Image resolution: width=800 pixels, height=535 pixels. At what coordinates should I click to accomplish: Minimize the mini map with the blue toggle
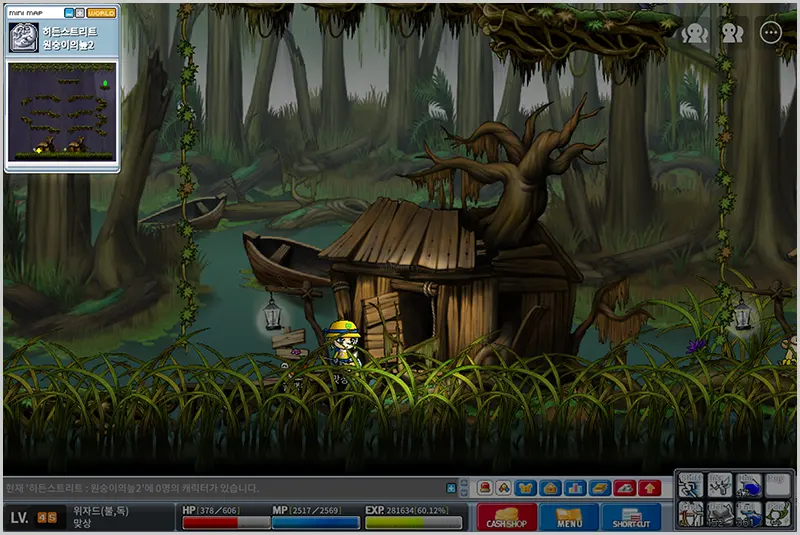(69, 13)
